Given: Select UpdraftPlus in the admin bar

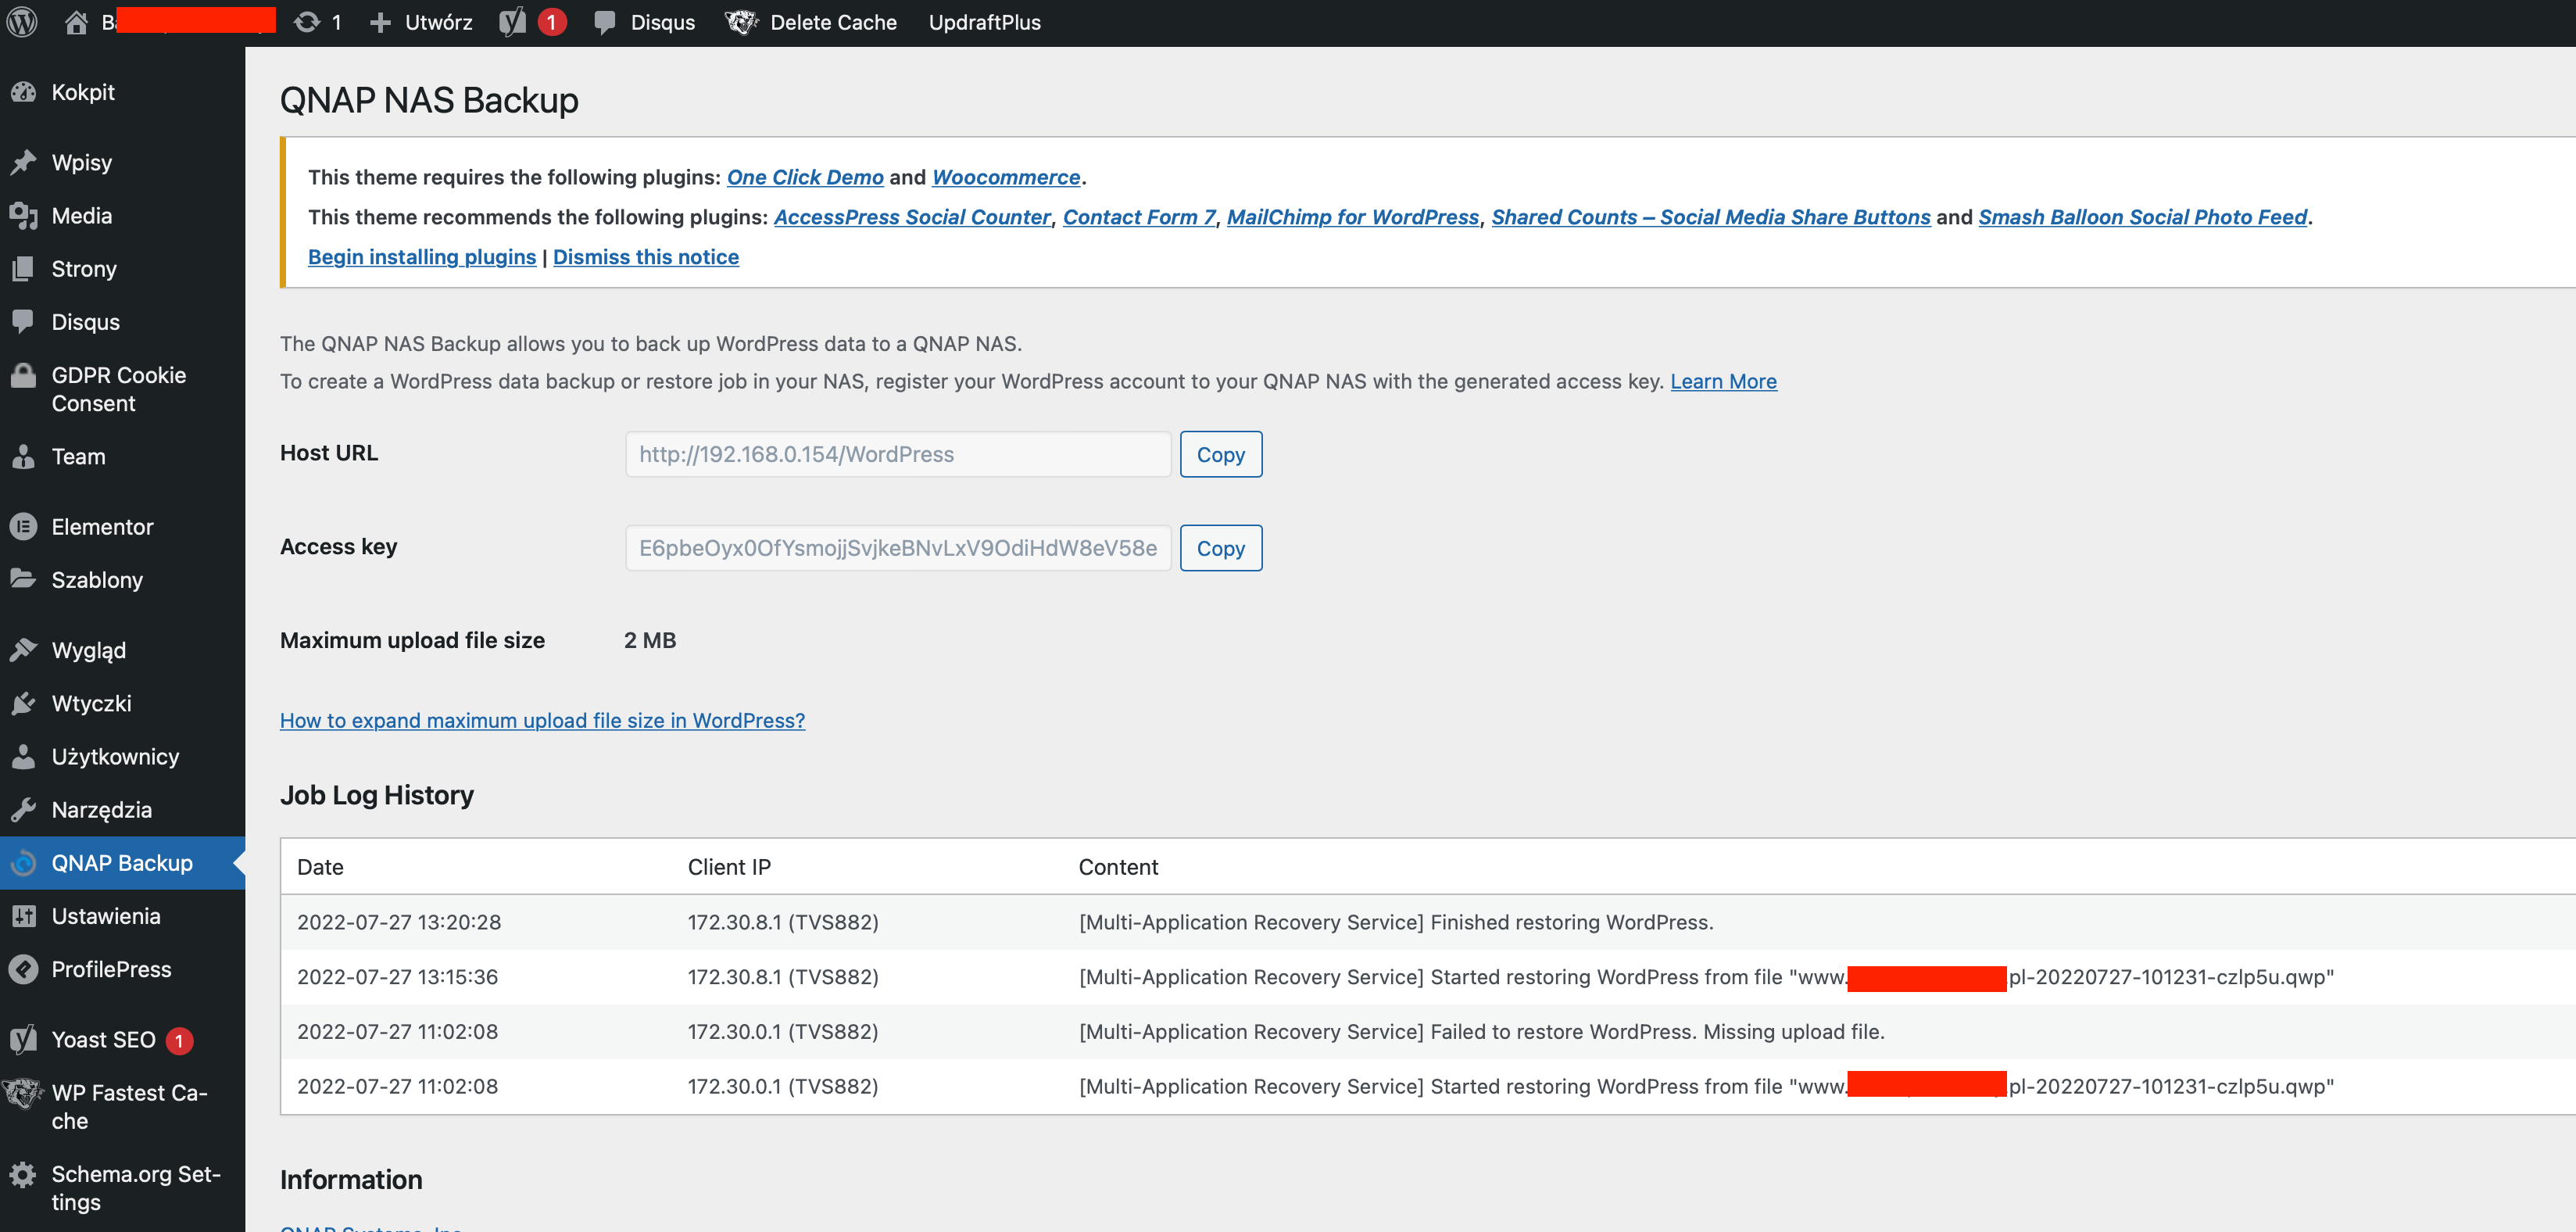Looking at the screenshot, I should click(x=984, y=22).
